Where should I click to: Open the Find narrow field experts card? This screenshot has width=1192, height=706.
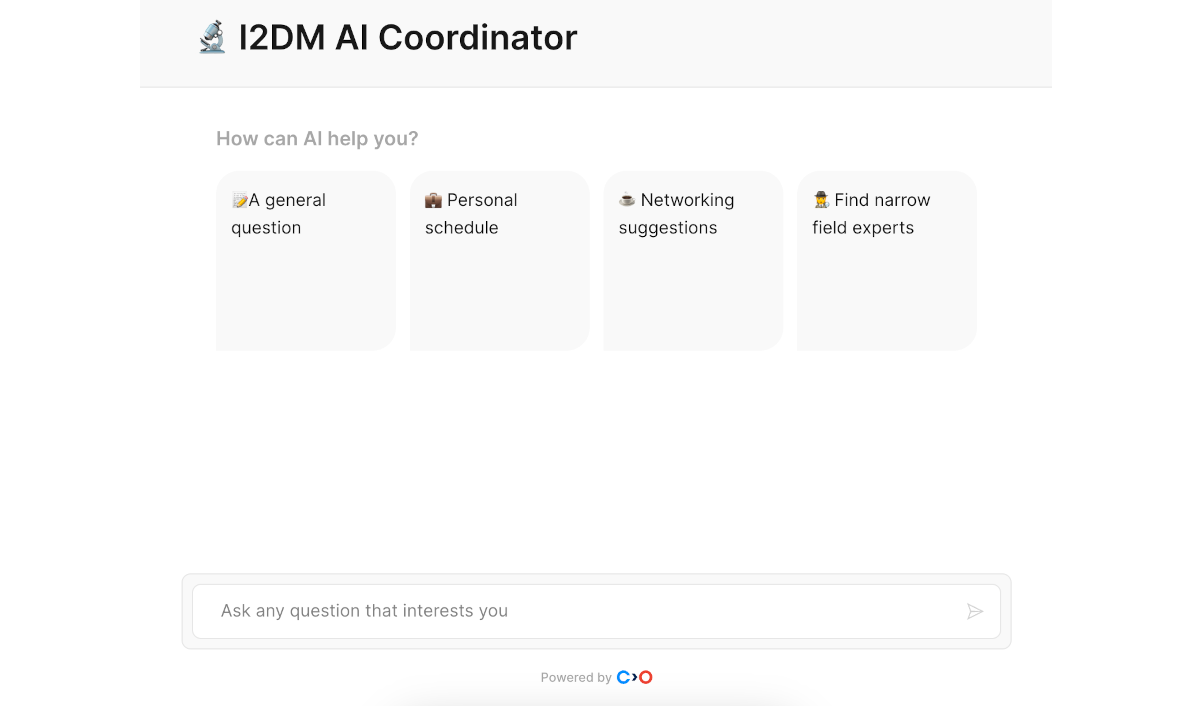886,260
